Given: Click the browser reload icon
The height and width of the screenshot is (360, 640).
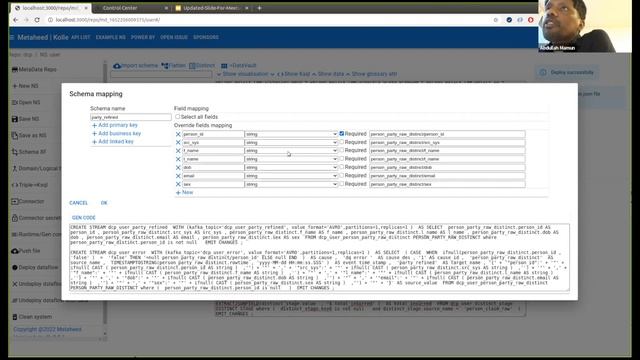Looking at the screenshot, I should [37, 20].
